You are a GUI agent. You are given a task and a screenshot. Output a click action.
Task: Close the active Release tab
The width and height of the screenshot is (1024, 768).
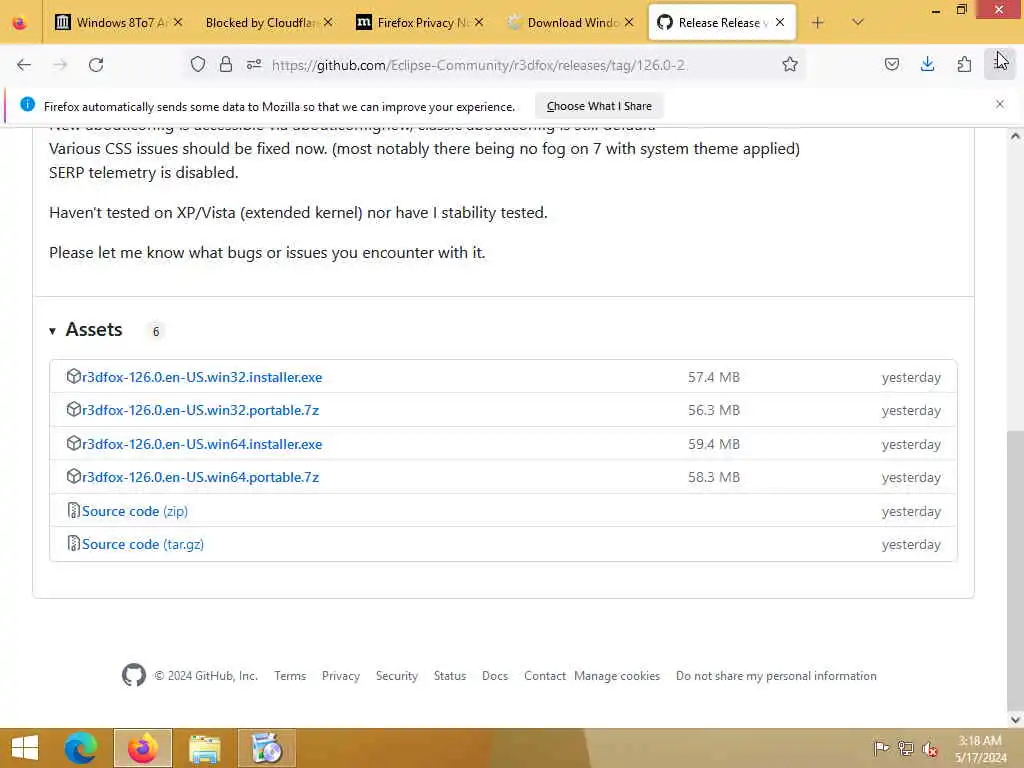(x=780, y=23)
